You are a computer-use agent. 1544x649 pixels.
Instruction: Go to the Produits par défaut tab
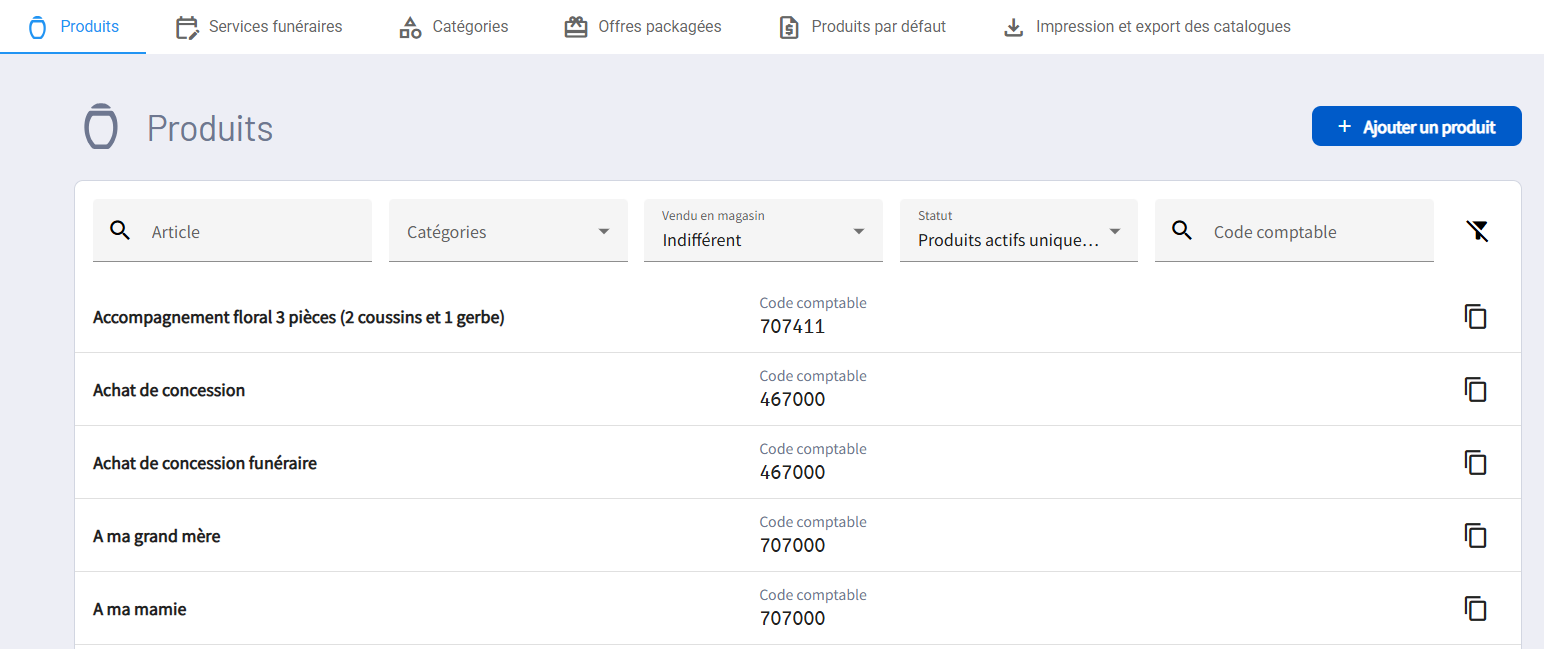[862, 27]
